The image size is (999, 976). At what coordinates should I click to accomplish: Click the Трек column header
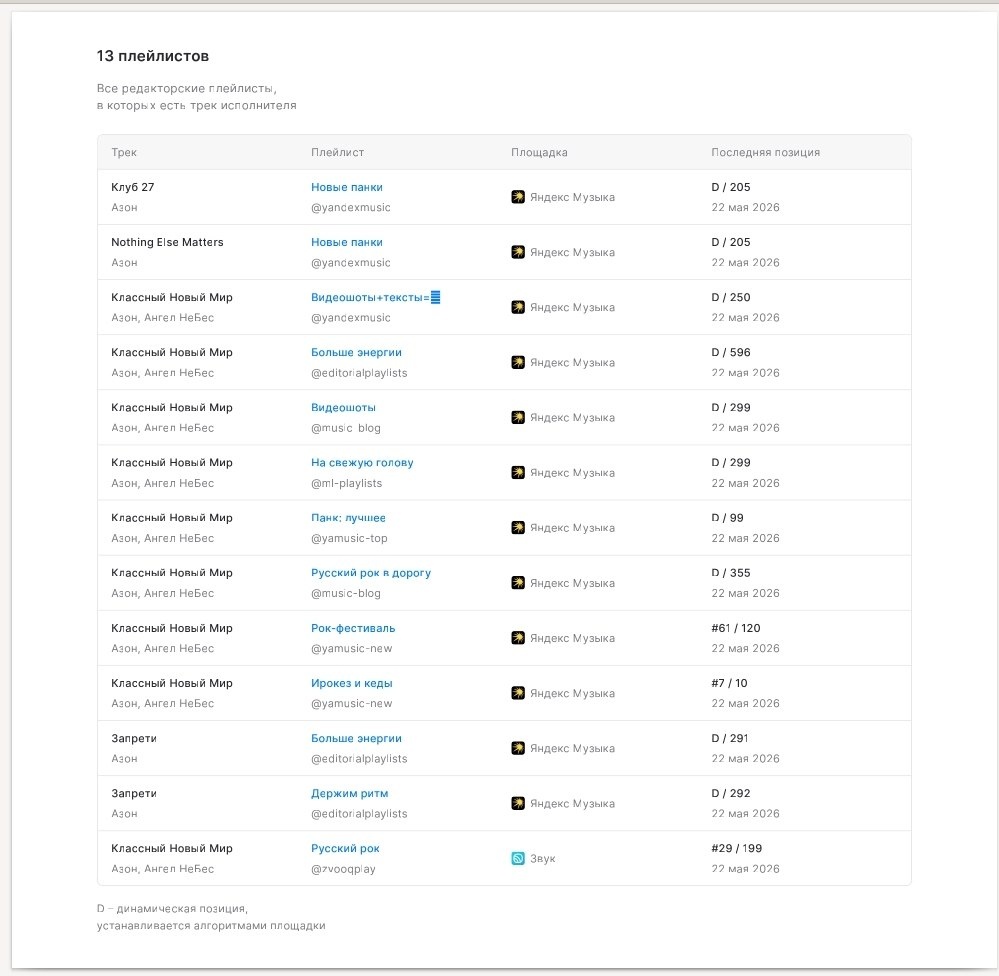point(124,152)
